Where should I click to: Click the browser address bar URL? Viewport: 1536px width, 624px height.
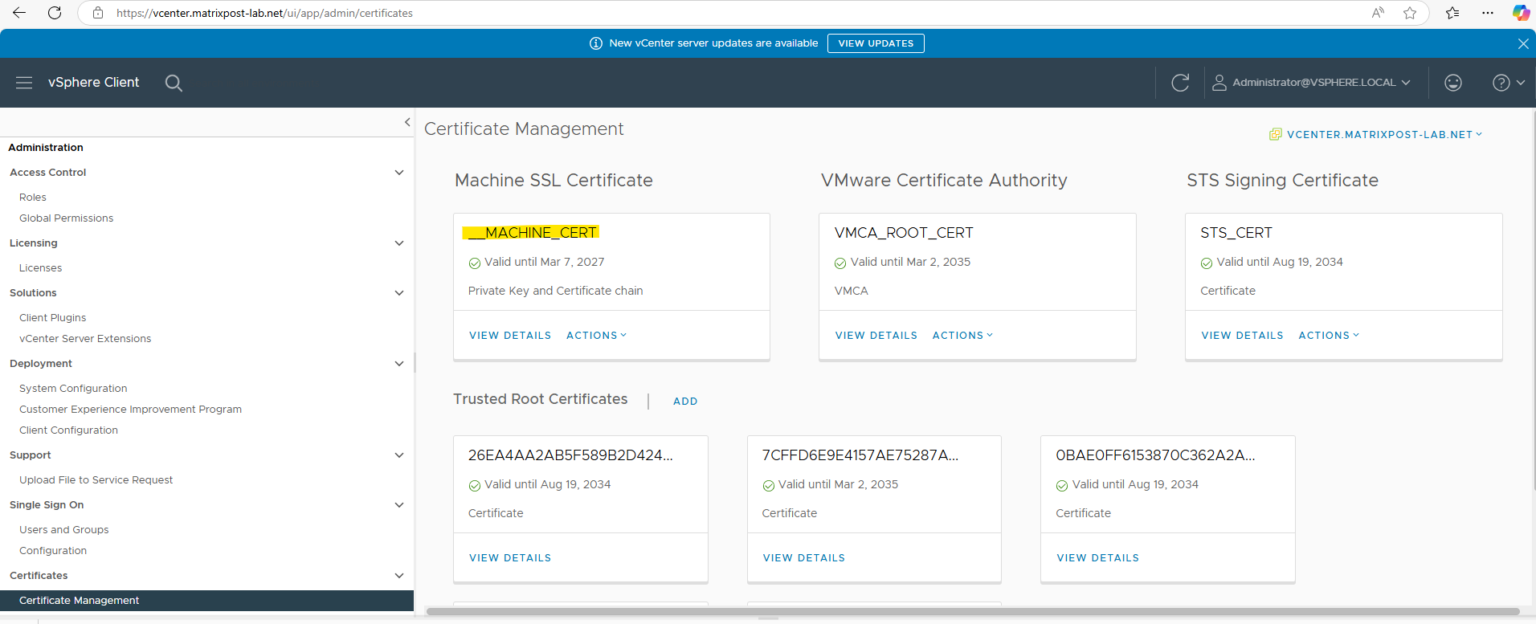tap(264, 13)
